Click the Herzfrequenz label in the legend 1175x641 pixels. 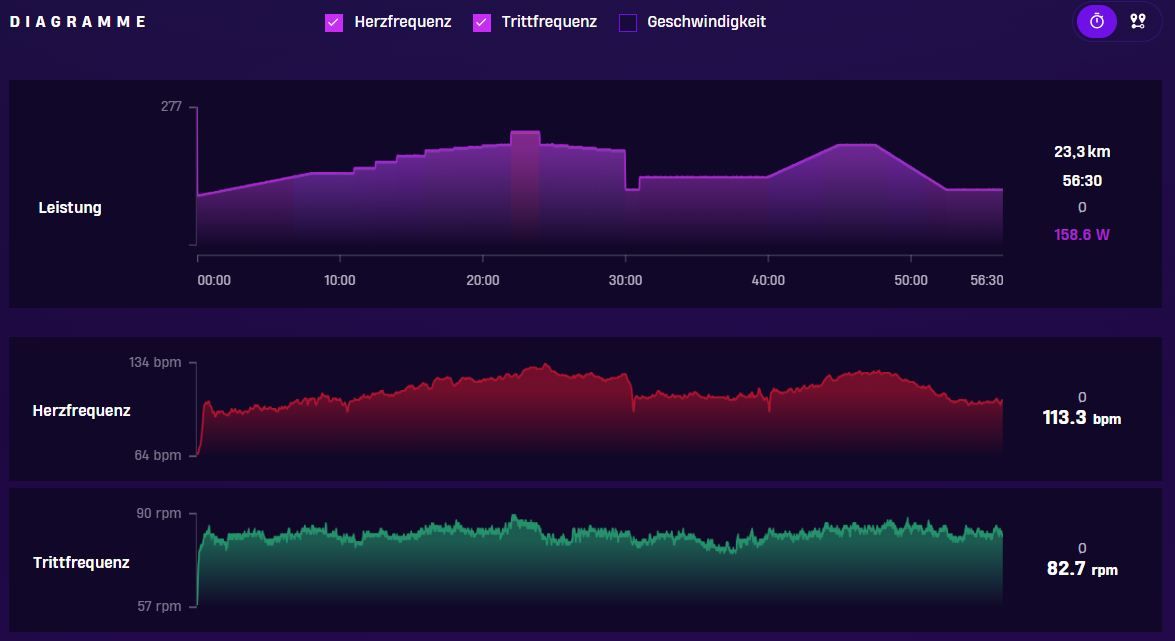click(x=402, y=22)
